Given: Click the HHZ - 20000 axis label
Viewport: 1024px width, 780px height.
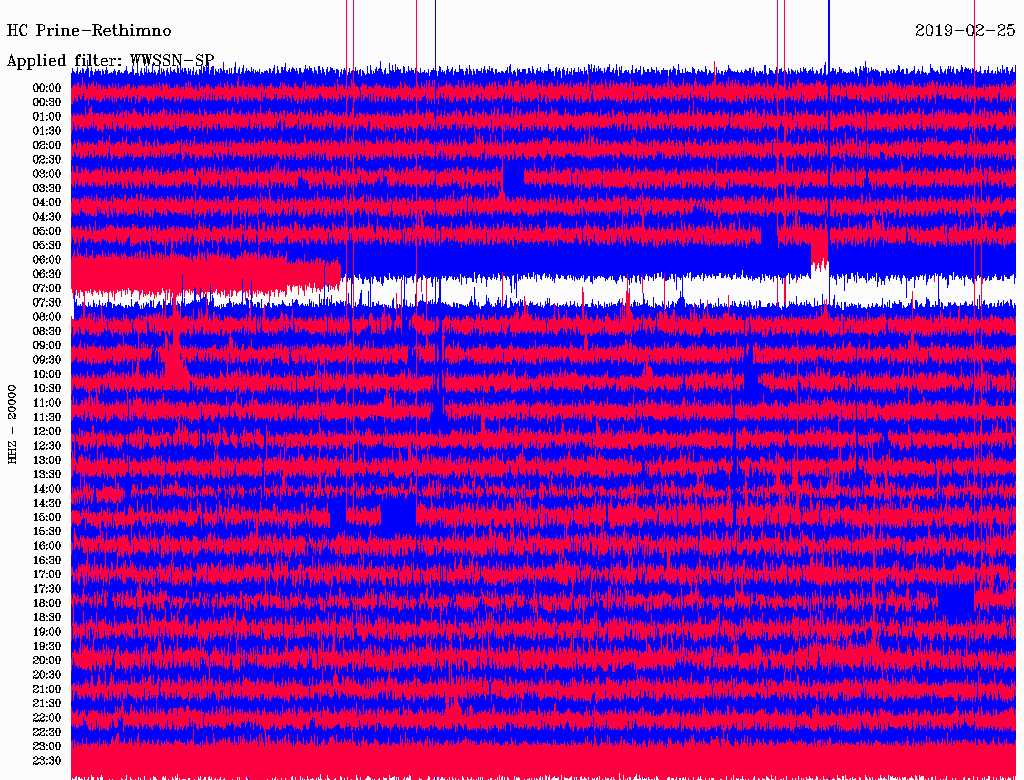Looking at the screenshot, I should coord(13,423).
